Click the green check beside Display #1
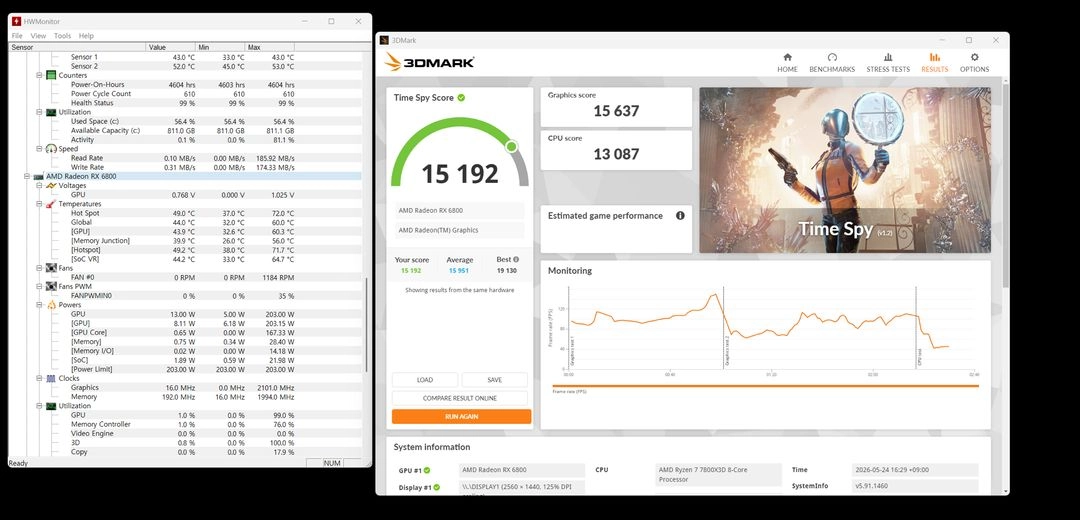The width and height of the screenshot is (1080, 520). [437, 488]
